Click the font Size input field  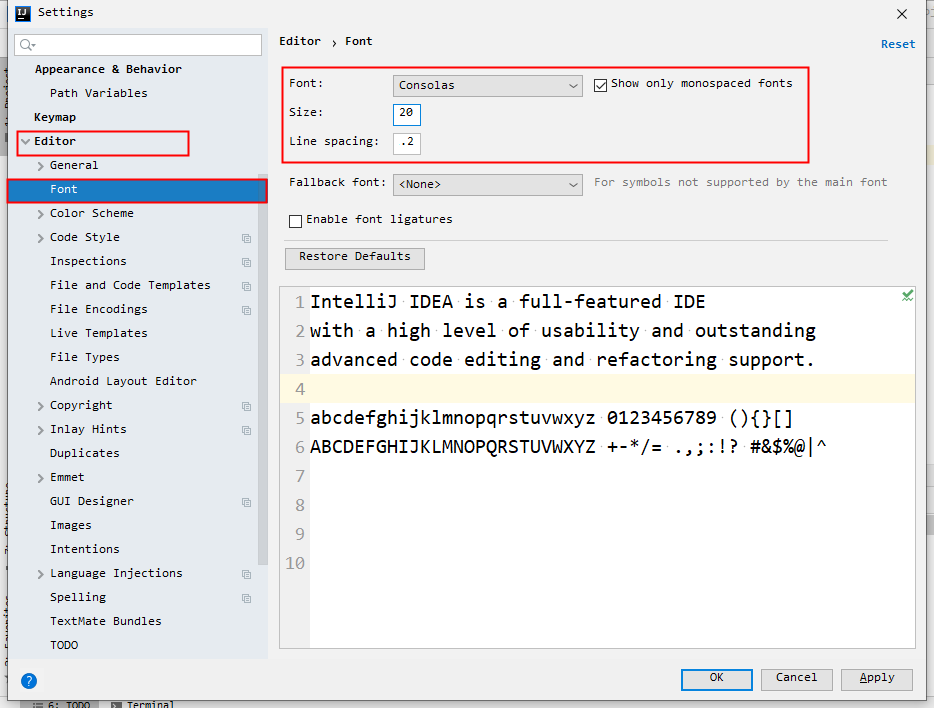tap(406, 114)
